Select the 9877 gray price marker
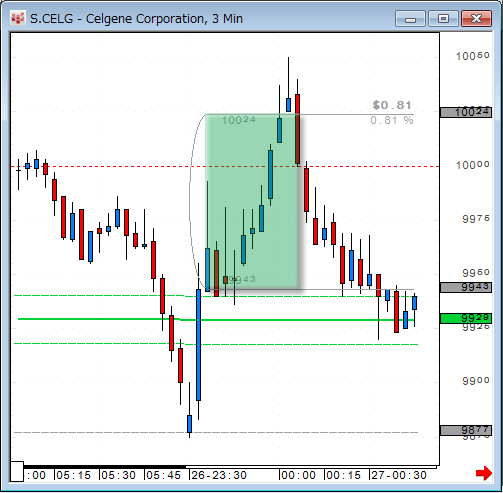The width and height of the screenshot is (503, 493). (x=466, y=430)
